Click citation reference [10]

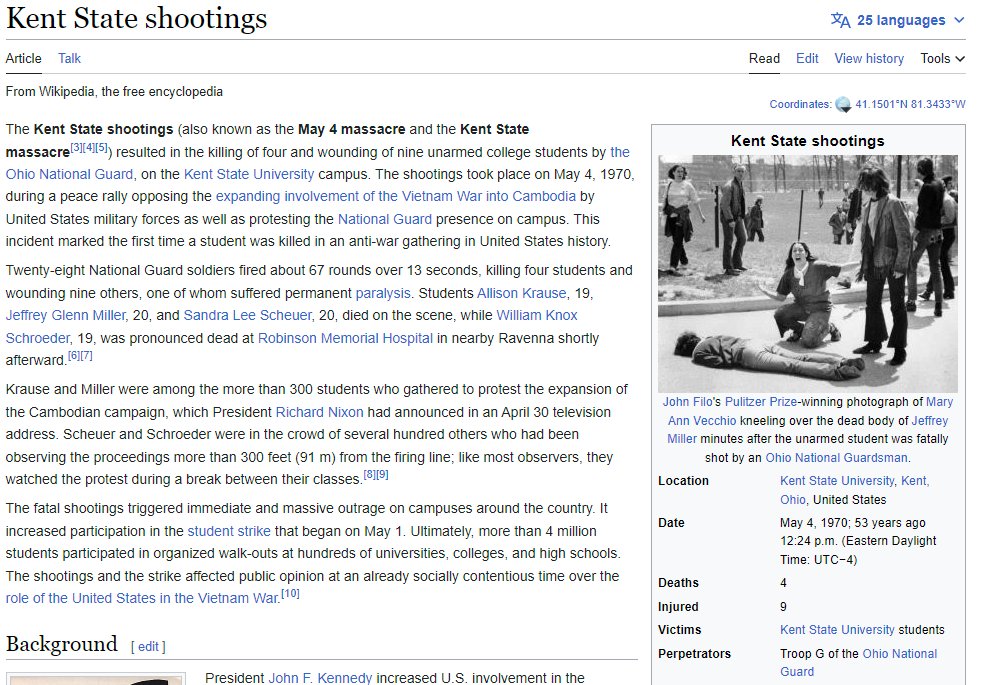point(290,593)
